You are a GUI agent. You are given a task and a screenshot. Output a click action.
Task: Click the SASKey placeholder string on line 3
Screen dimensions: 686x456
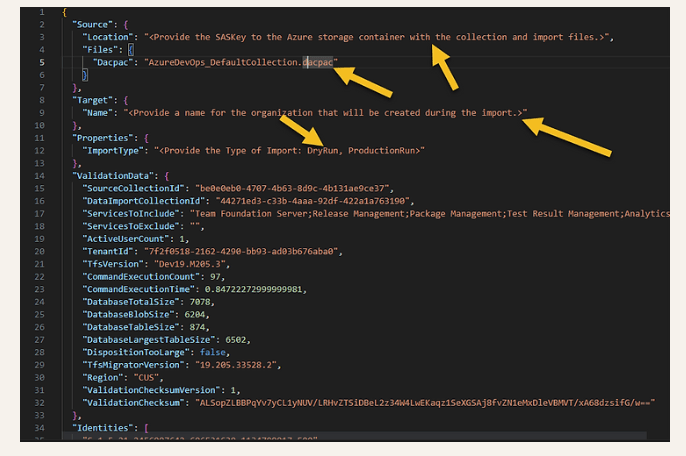click(377, 37)
